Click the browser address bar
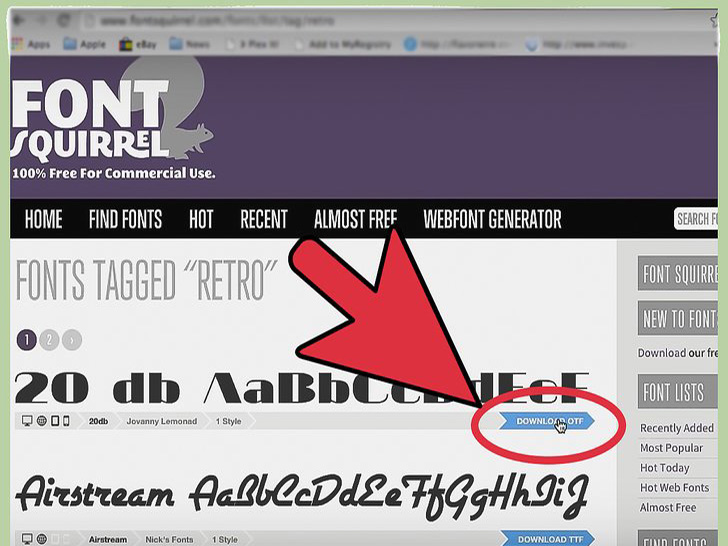Viewport: 728px width, 546px height. (395, 21)
